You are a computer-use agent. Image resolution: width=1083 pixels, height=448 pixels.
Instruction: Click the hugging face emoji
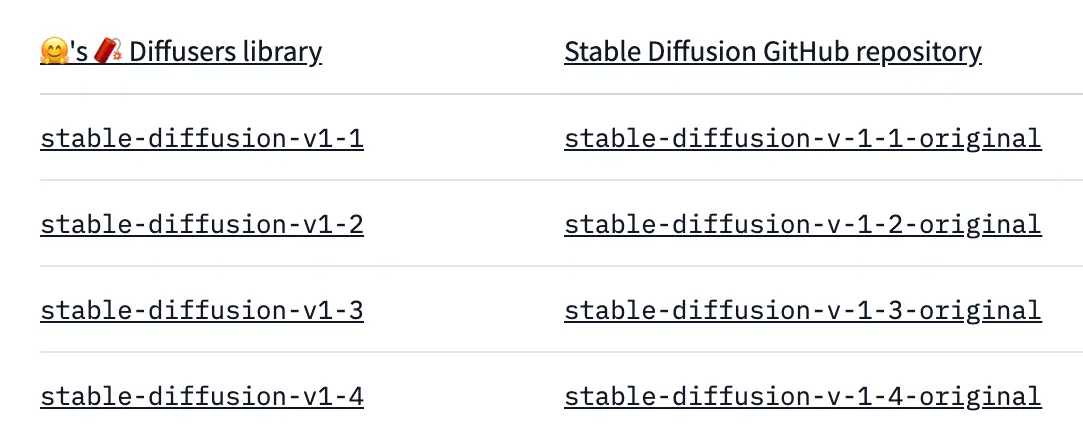click(55, 51)
